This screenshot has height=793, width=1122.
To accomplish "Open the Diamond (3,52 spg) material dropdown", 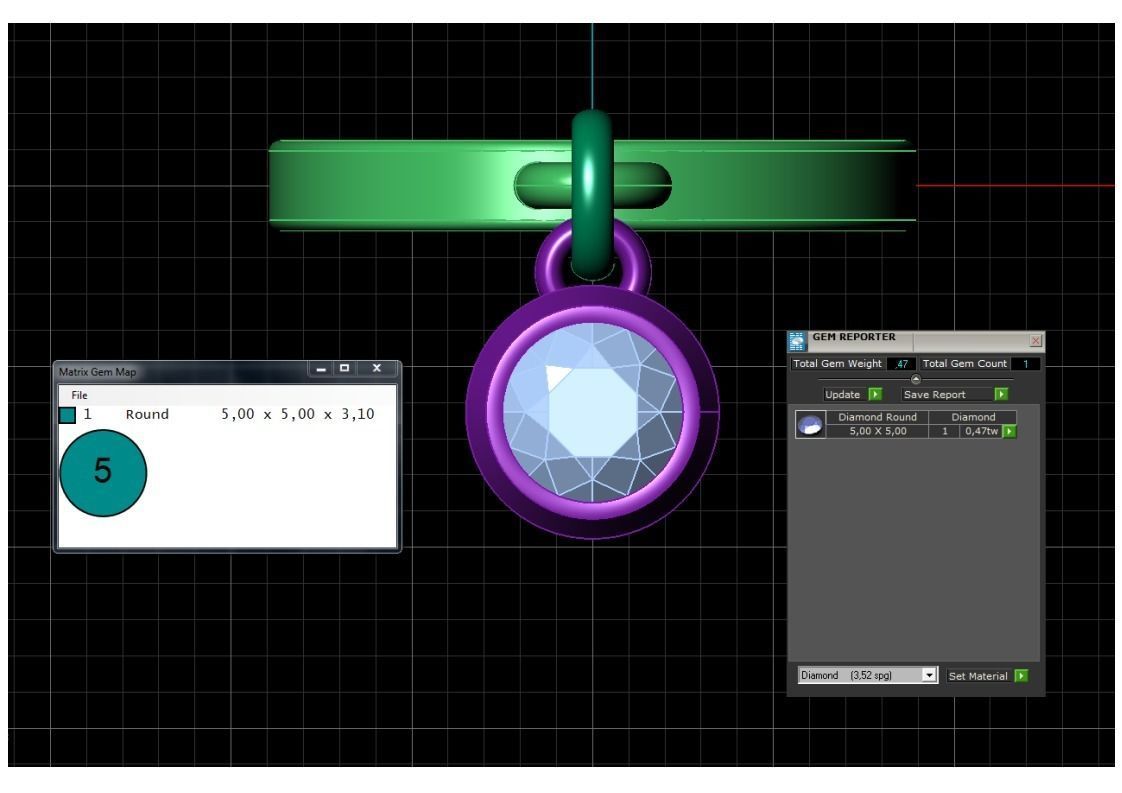I will coord(867,675).
